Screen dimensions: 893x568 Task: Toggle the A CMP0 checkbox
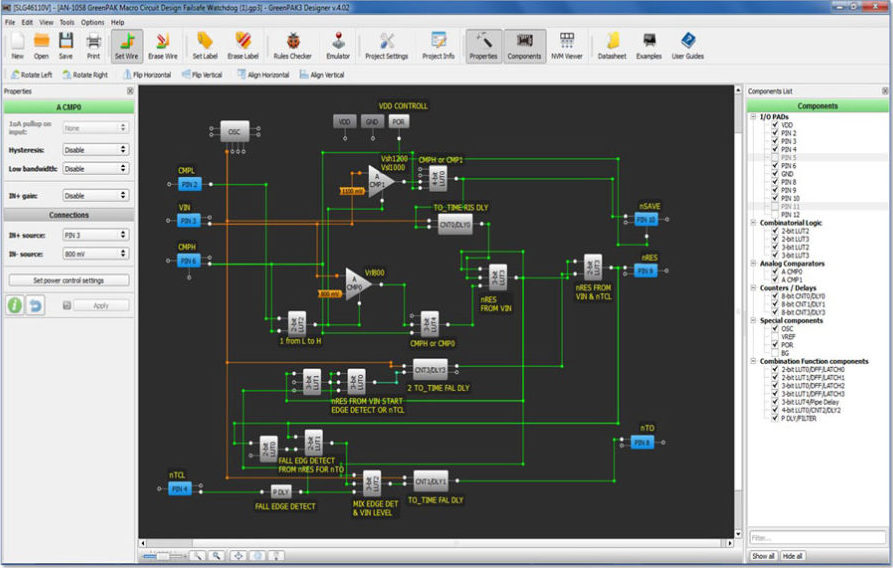(775, 271)
